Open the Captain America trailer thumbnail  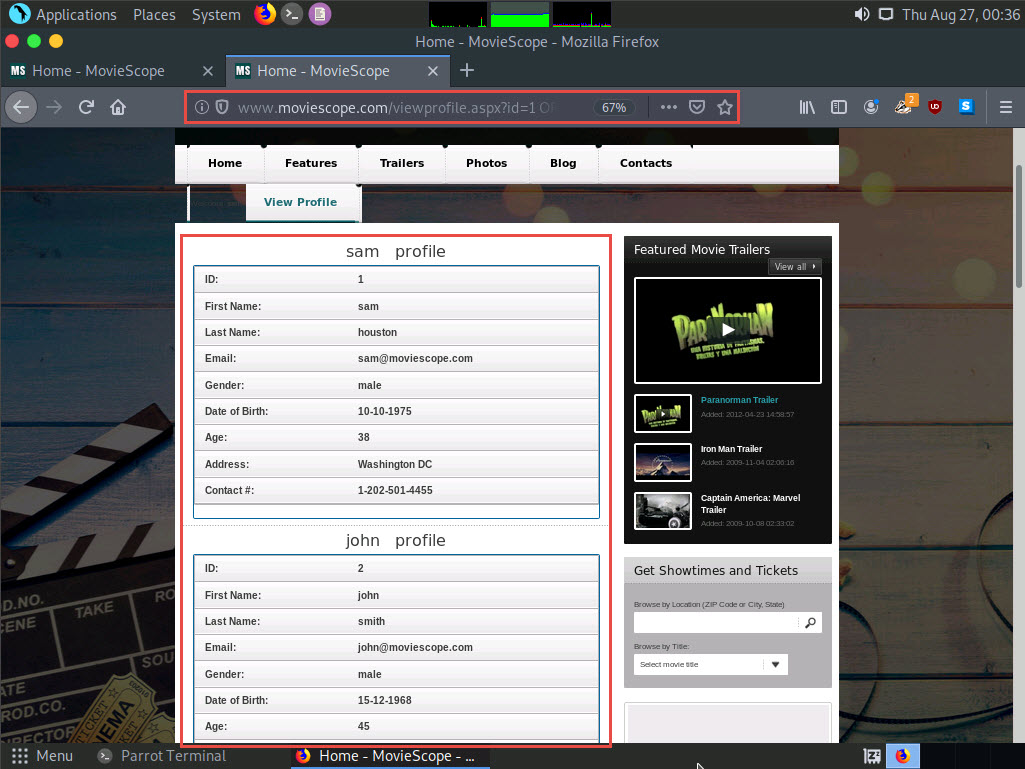tap(663, 511)
